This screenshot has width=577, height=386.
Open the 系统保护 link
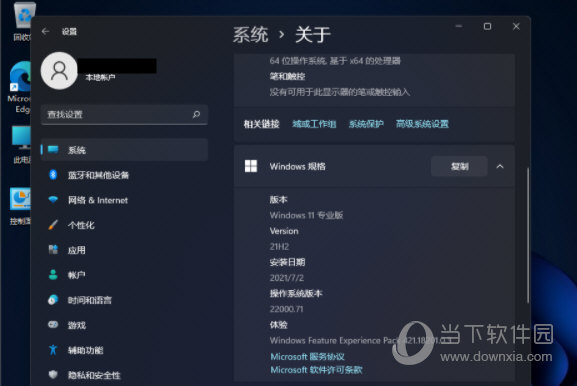click(366, 124)
